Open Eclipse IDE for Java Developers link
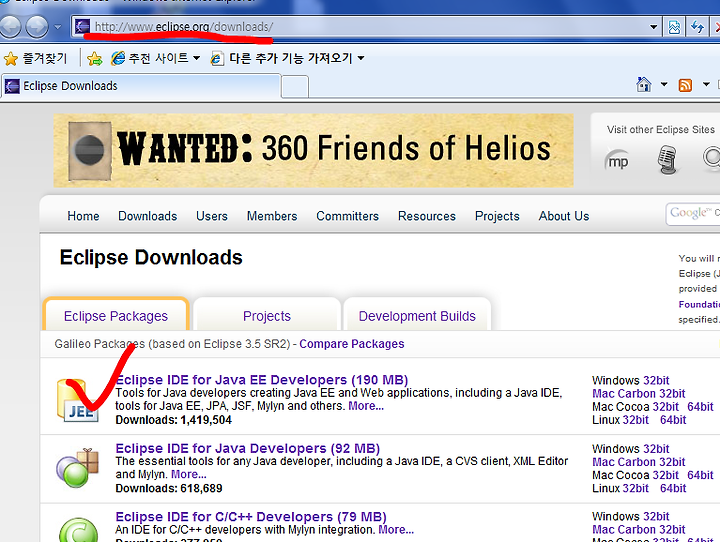This screenshot has height=542, width=720. [x=248, y=448]
